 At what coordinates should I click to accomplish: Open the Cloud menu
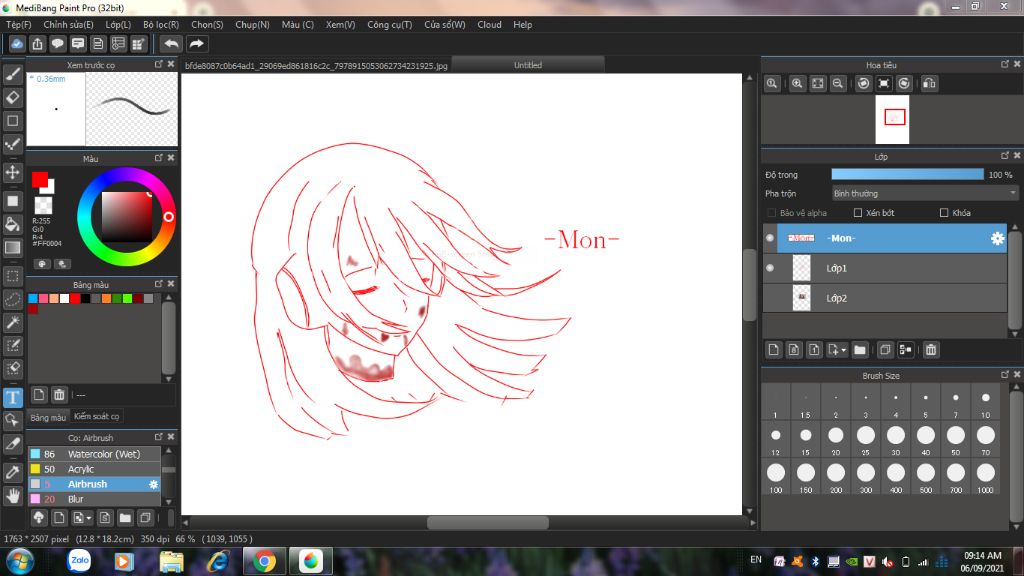tap(489, 24)
